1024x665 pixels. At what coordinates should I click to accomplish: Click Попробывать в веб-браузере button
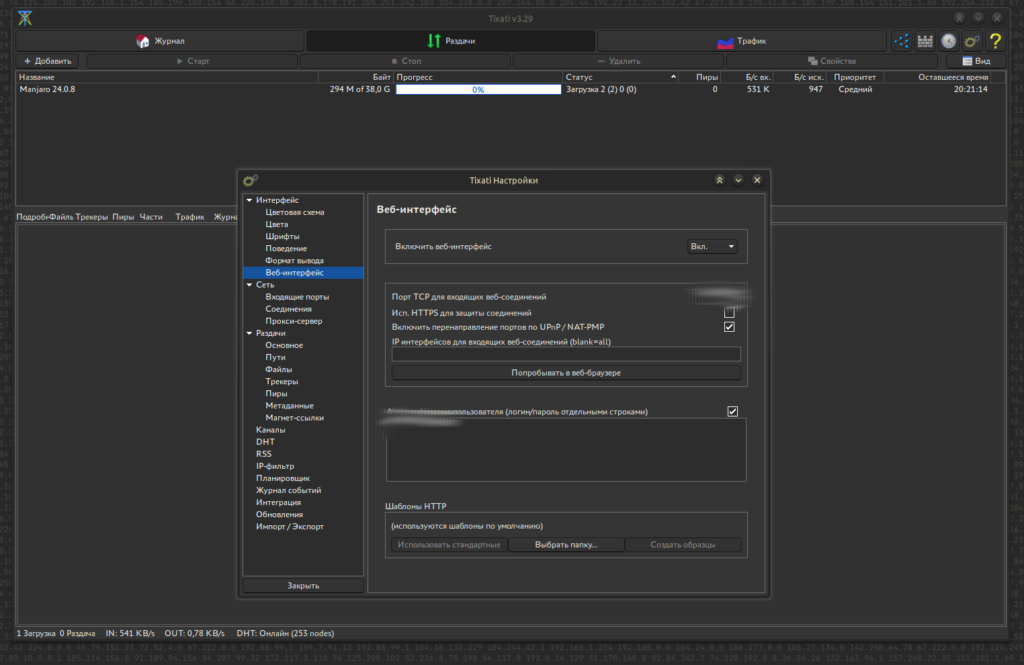point(566,373)
